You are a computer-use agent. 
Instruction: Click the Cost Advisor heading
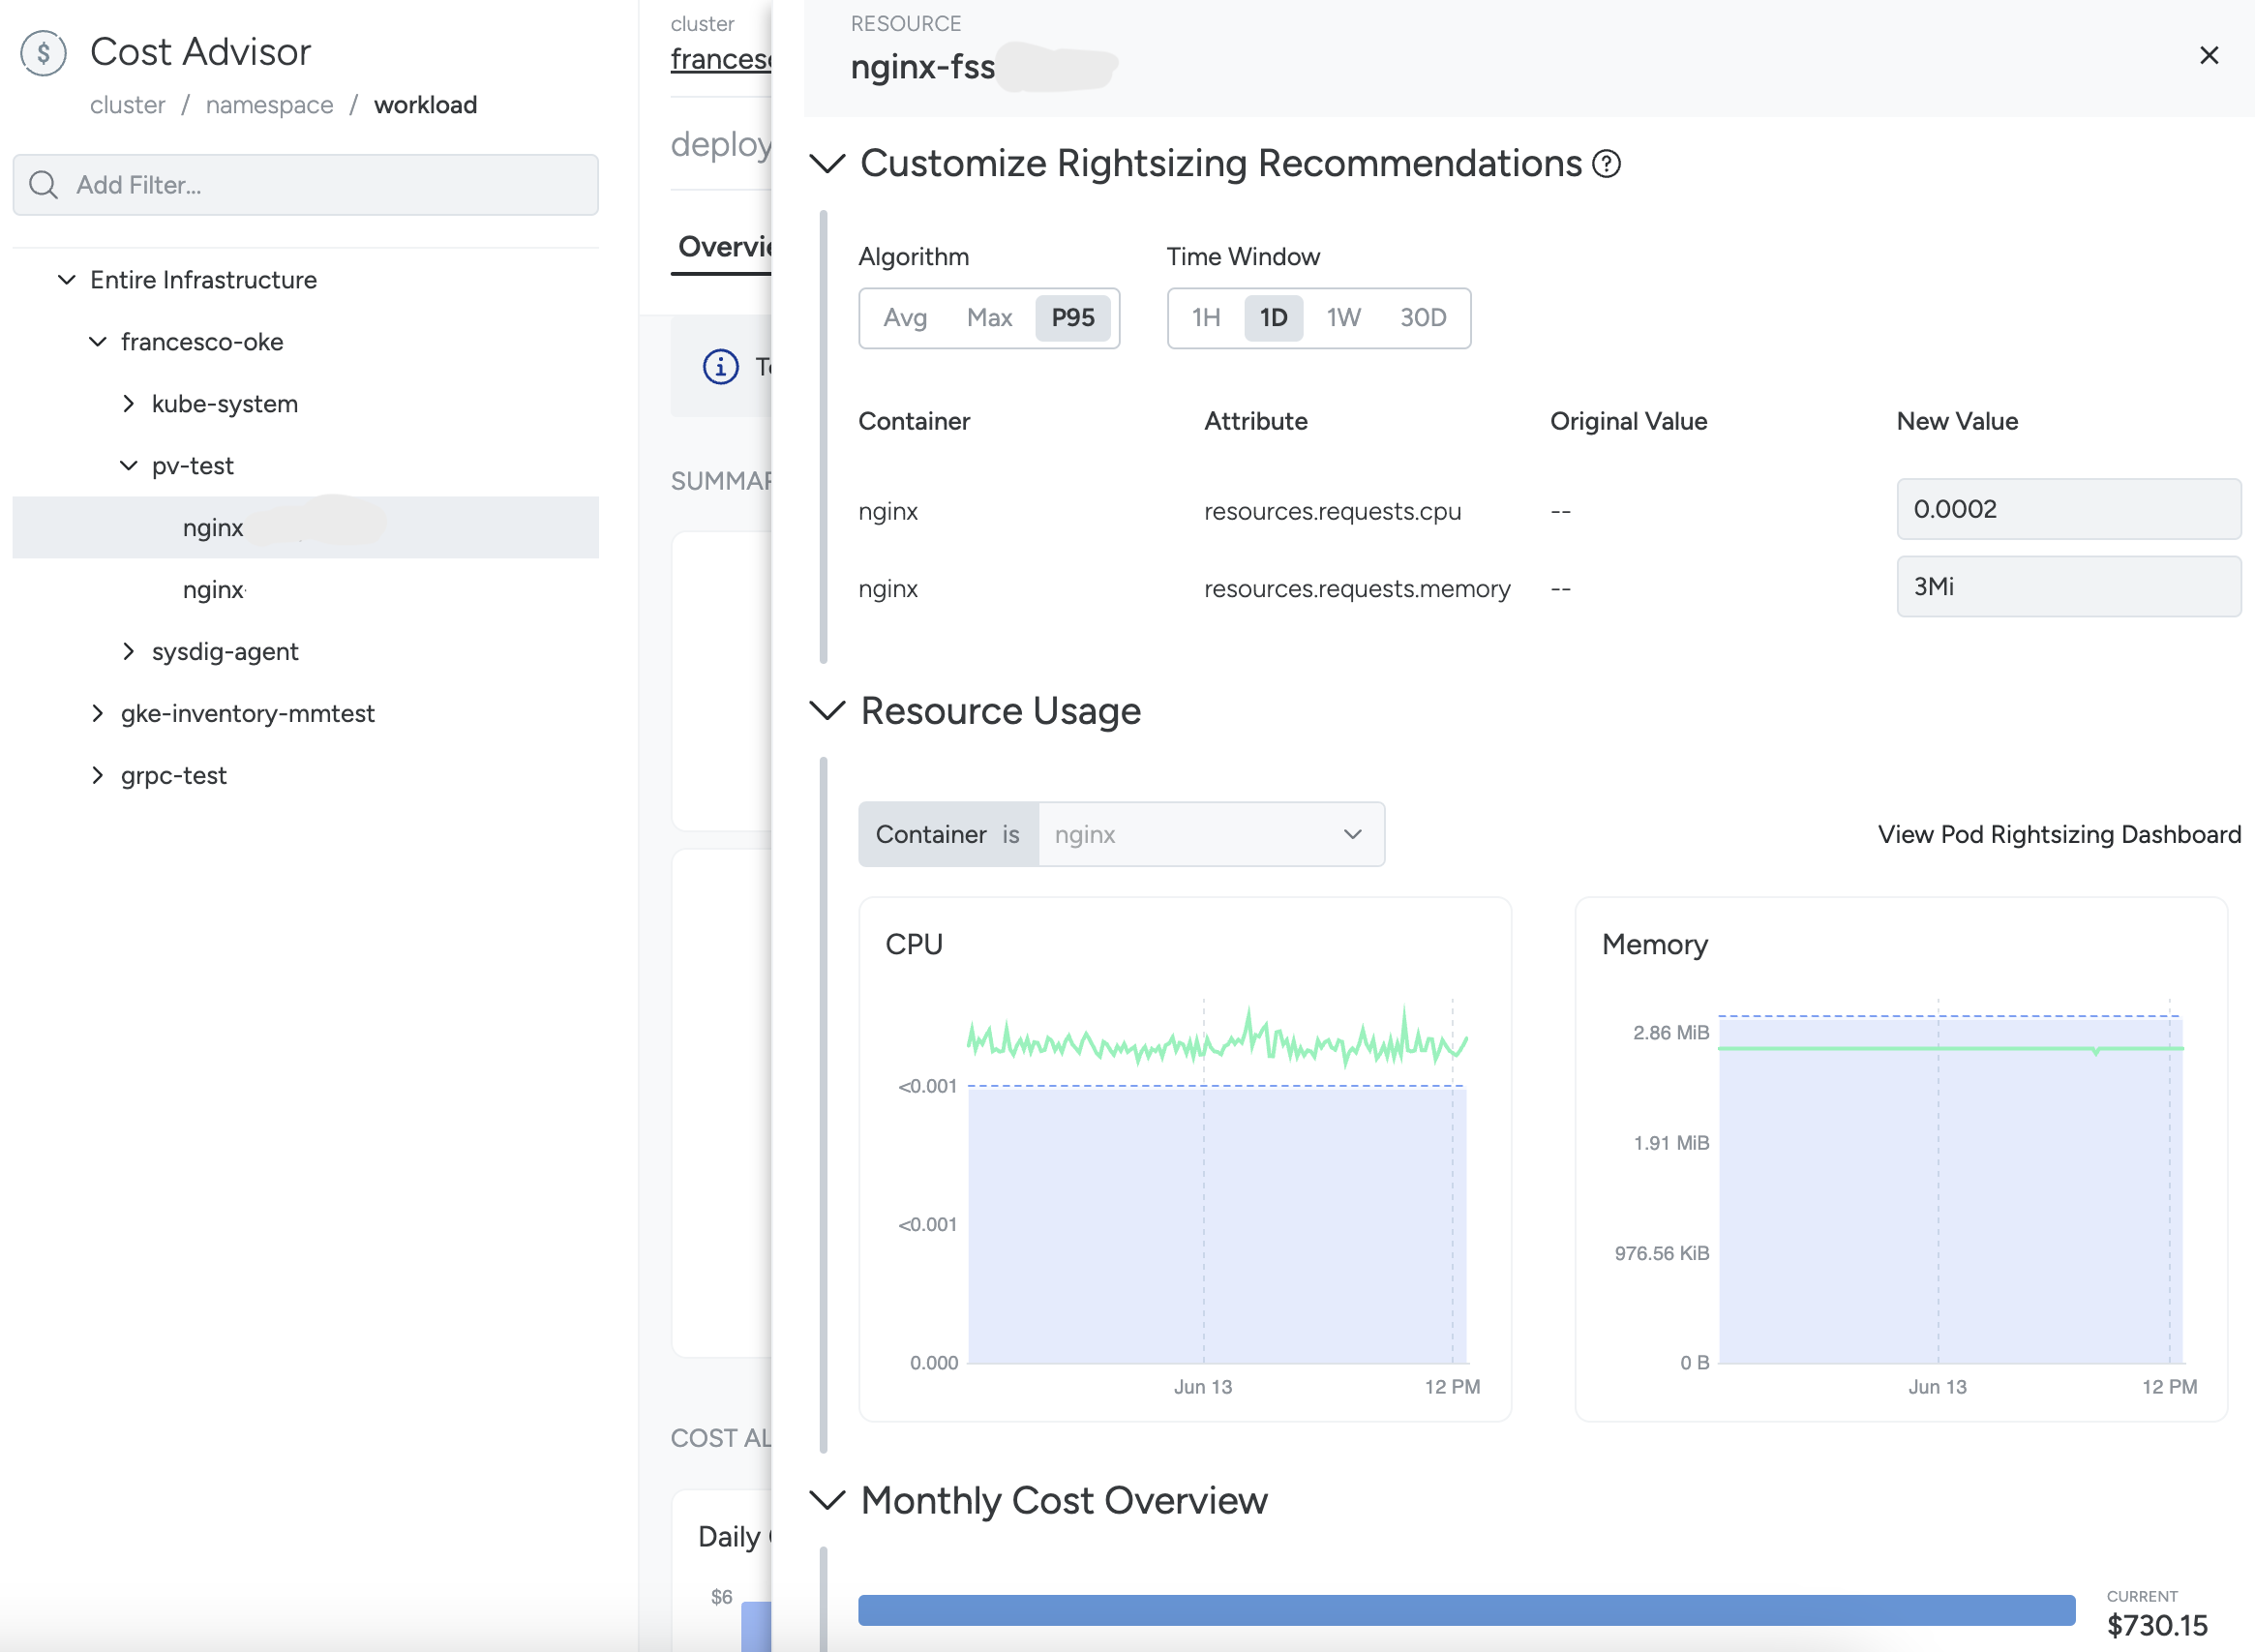200,52
